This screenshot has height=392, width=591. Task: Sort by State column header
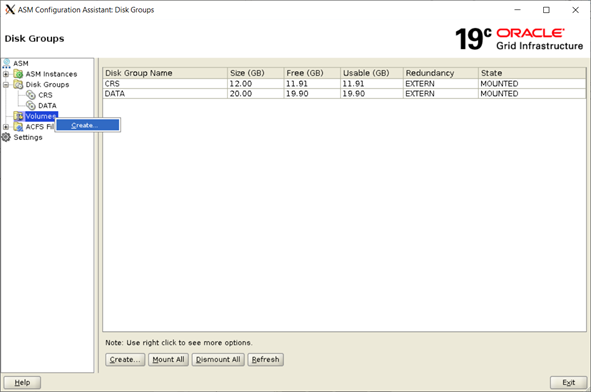(x=532, y=73)
